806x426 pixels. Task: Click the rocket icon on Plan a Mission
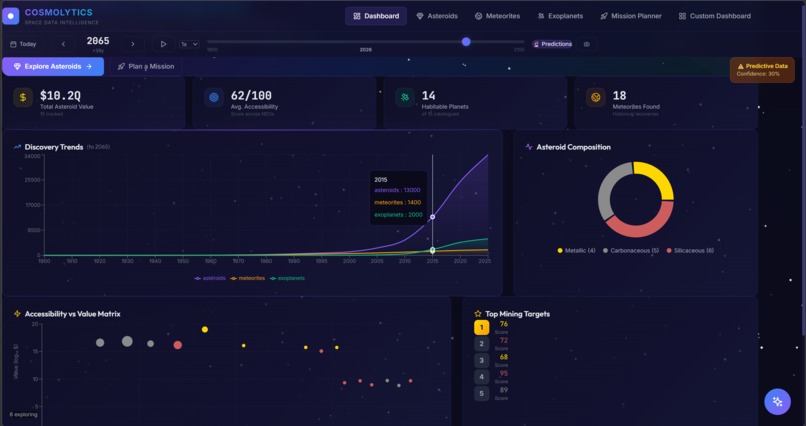coord(121,66)
